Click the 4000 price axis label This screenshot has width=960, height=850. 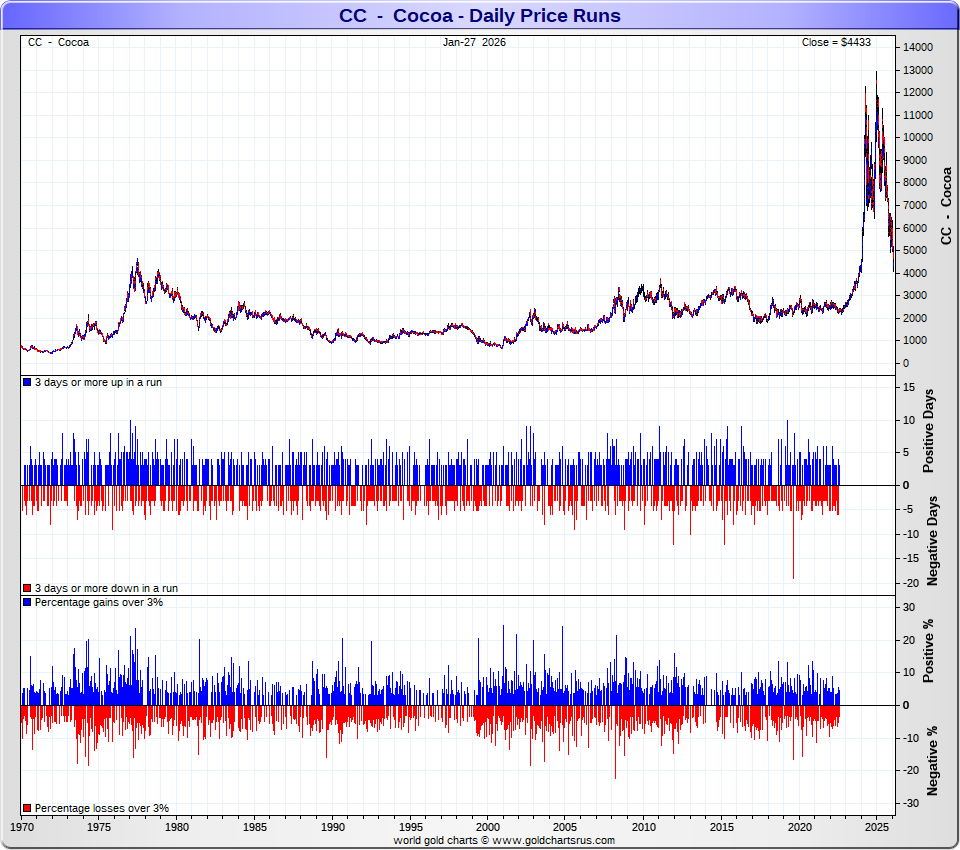click(915, 273)
